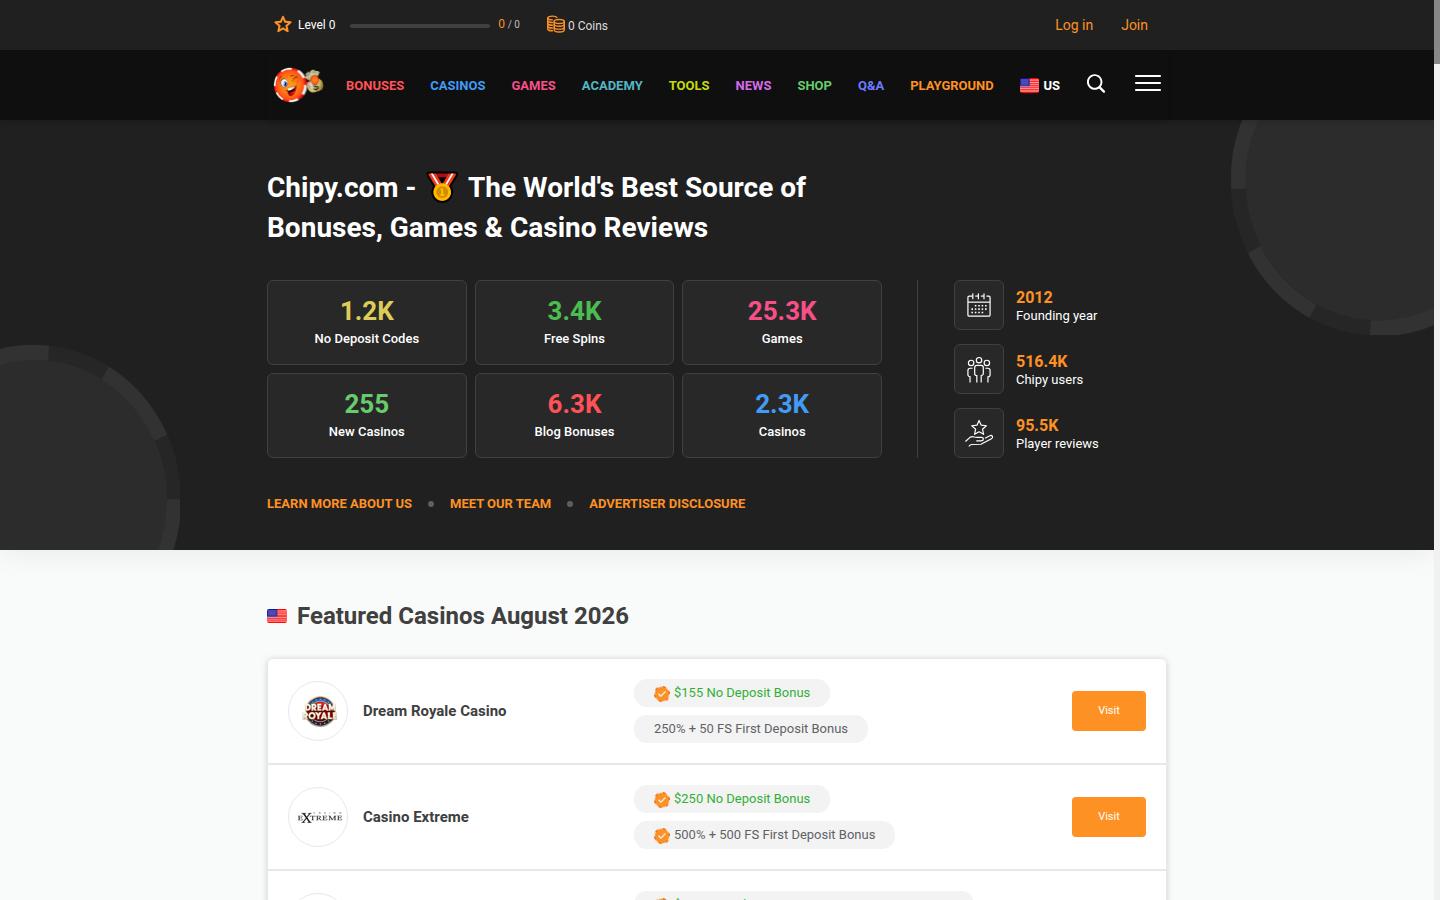Open the 255 New Casinos tile
Image resolution: width=1440 pixels, height=900 pixels.
pyautogui.click(x=367, y=415)
